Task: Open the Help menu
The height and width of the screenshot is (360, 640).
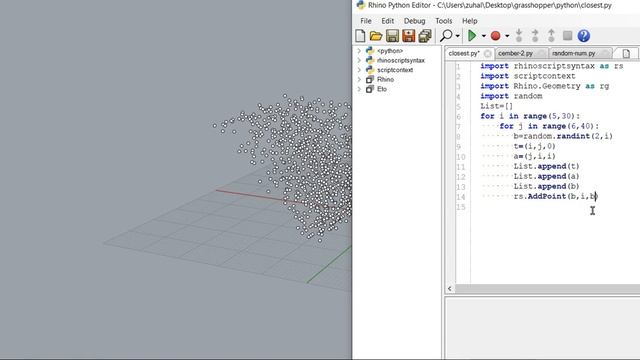Action: pyautogui.click(x=469, y=21)
